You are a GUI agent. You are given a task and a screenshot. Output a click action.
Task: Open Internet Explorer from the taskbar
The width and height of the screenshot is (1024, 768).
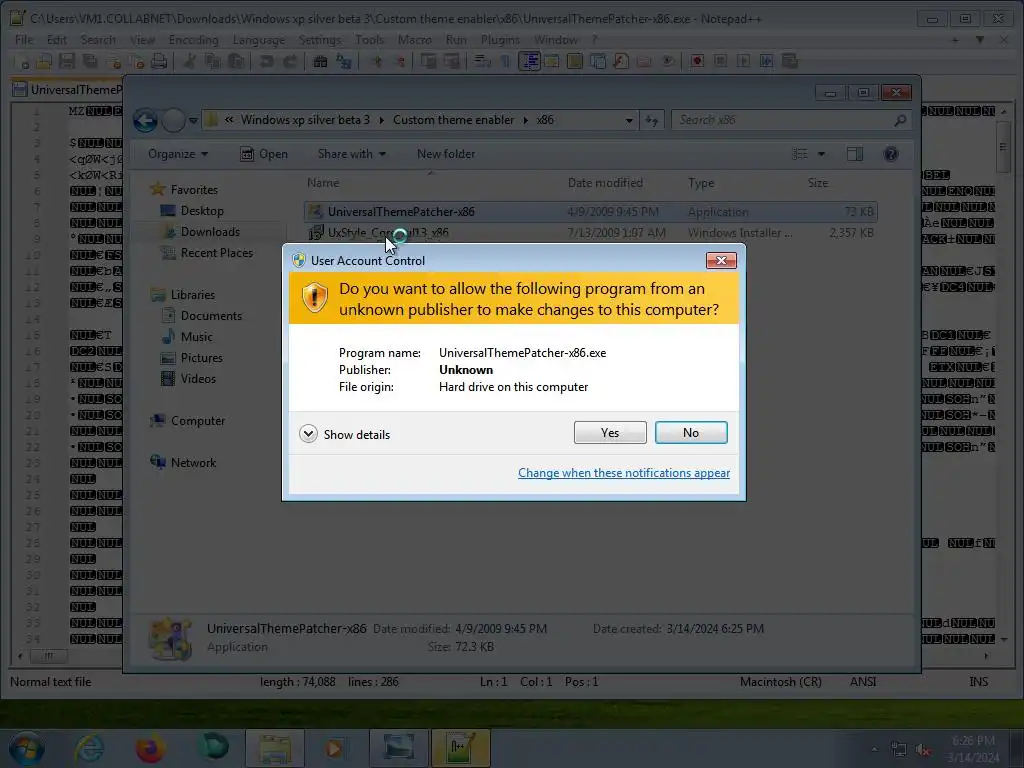[x=89, y=748]
